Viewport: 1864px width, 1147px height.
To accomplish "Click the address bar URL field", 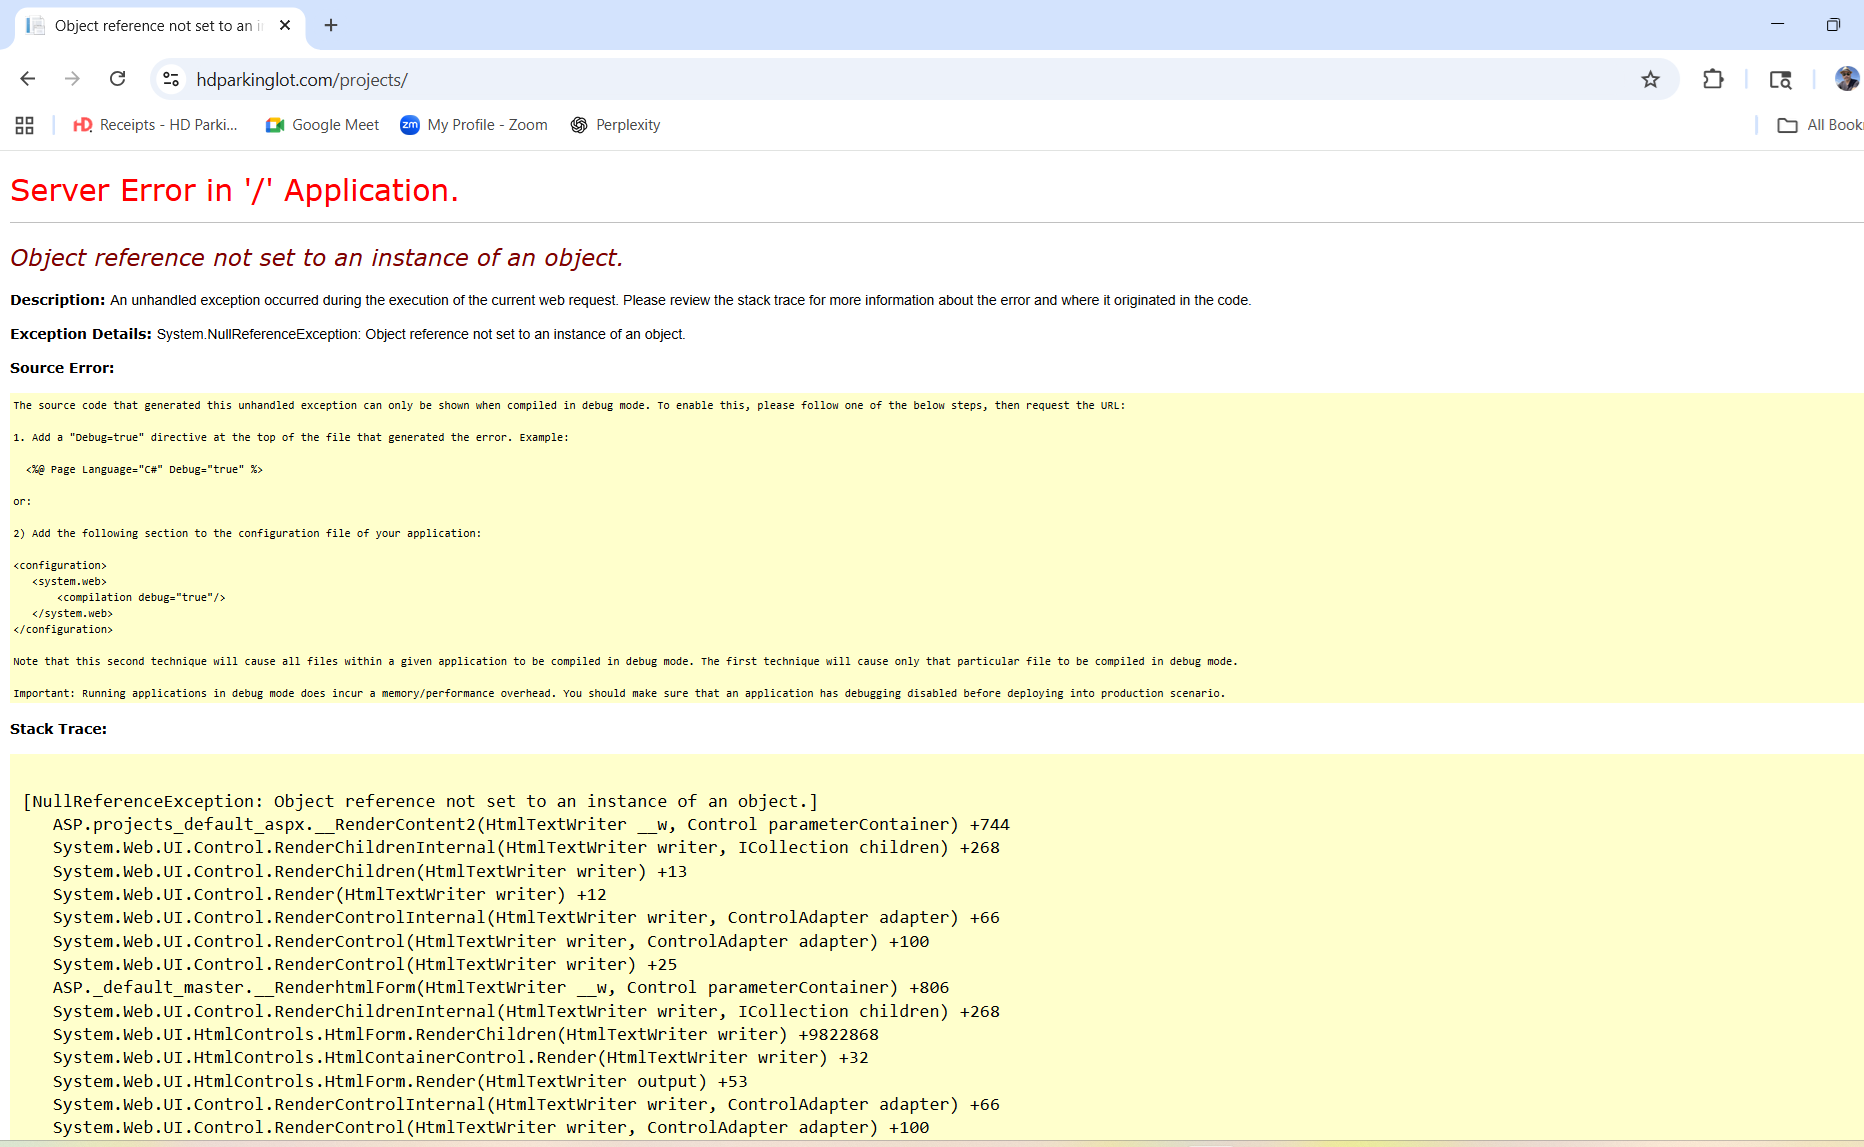I will click(800, 79).
